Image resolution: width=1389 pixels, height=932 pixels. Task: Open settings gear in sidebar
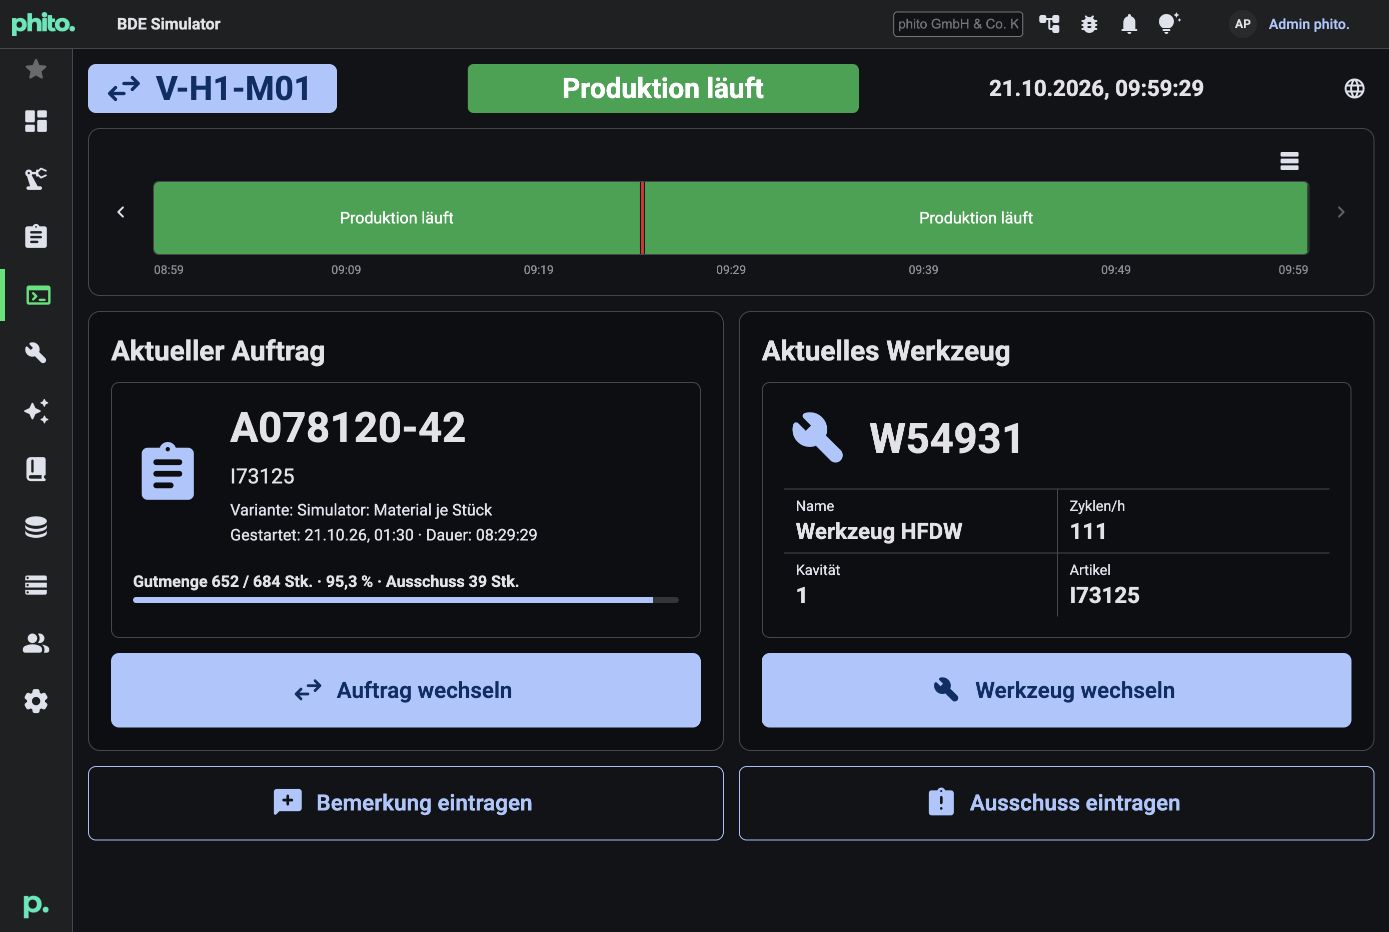pos(36,701)
